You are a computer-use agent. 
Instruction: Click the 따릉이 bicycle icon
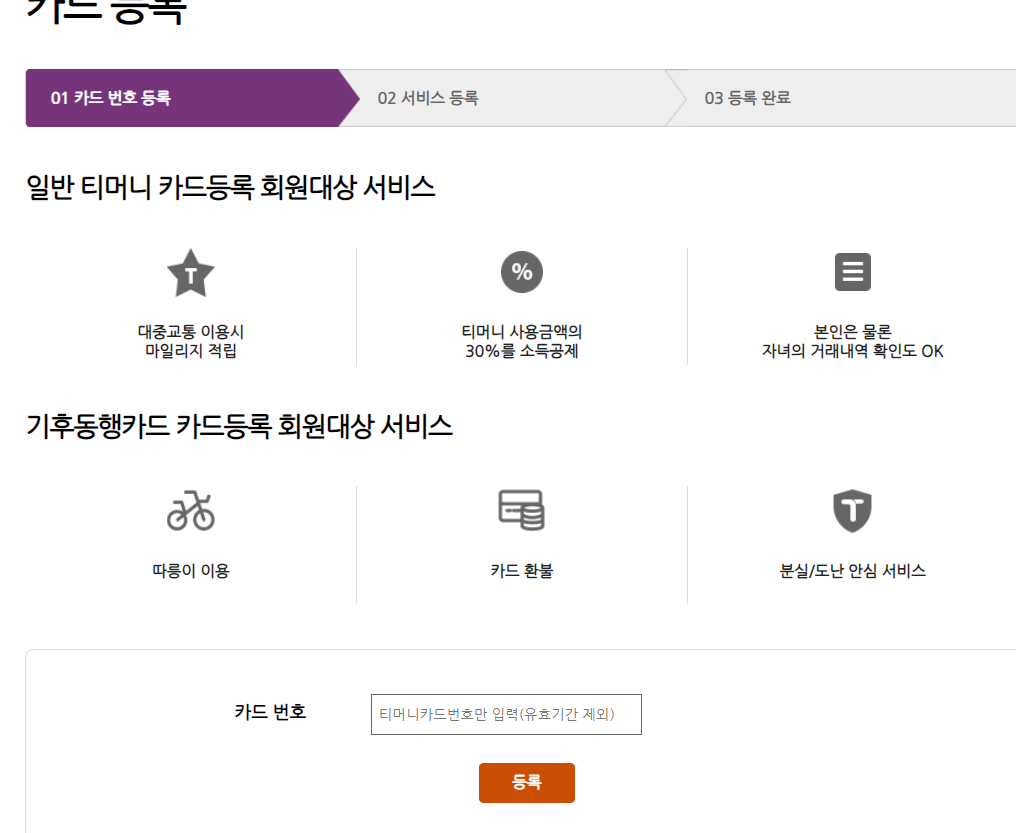[190, 511]
